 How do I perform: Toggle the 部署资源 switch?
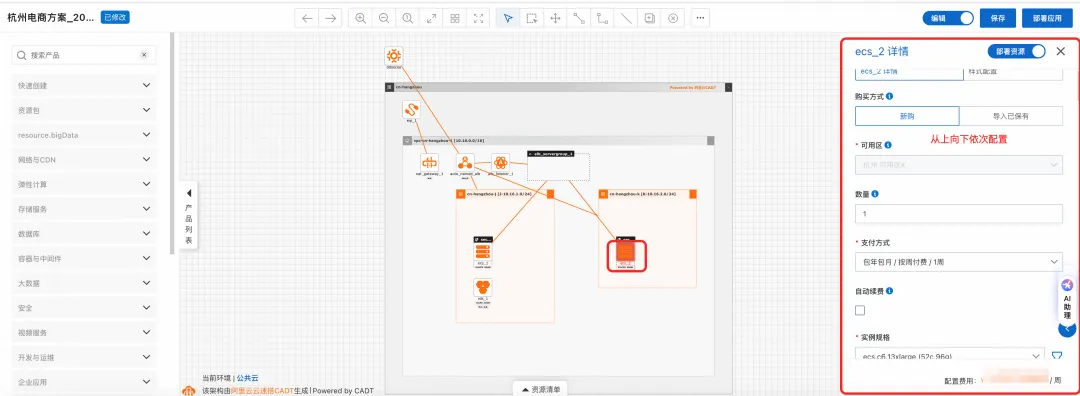coord(1017,52)
